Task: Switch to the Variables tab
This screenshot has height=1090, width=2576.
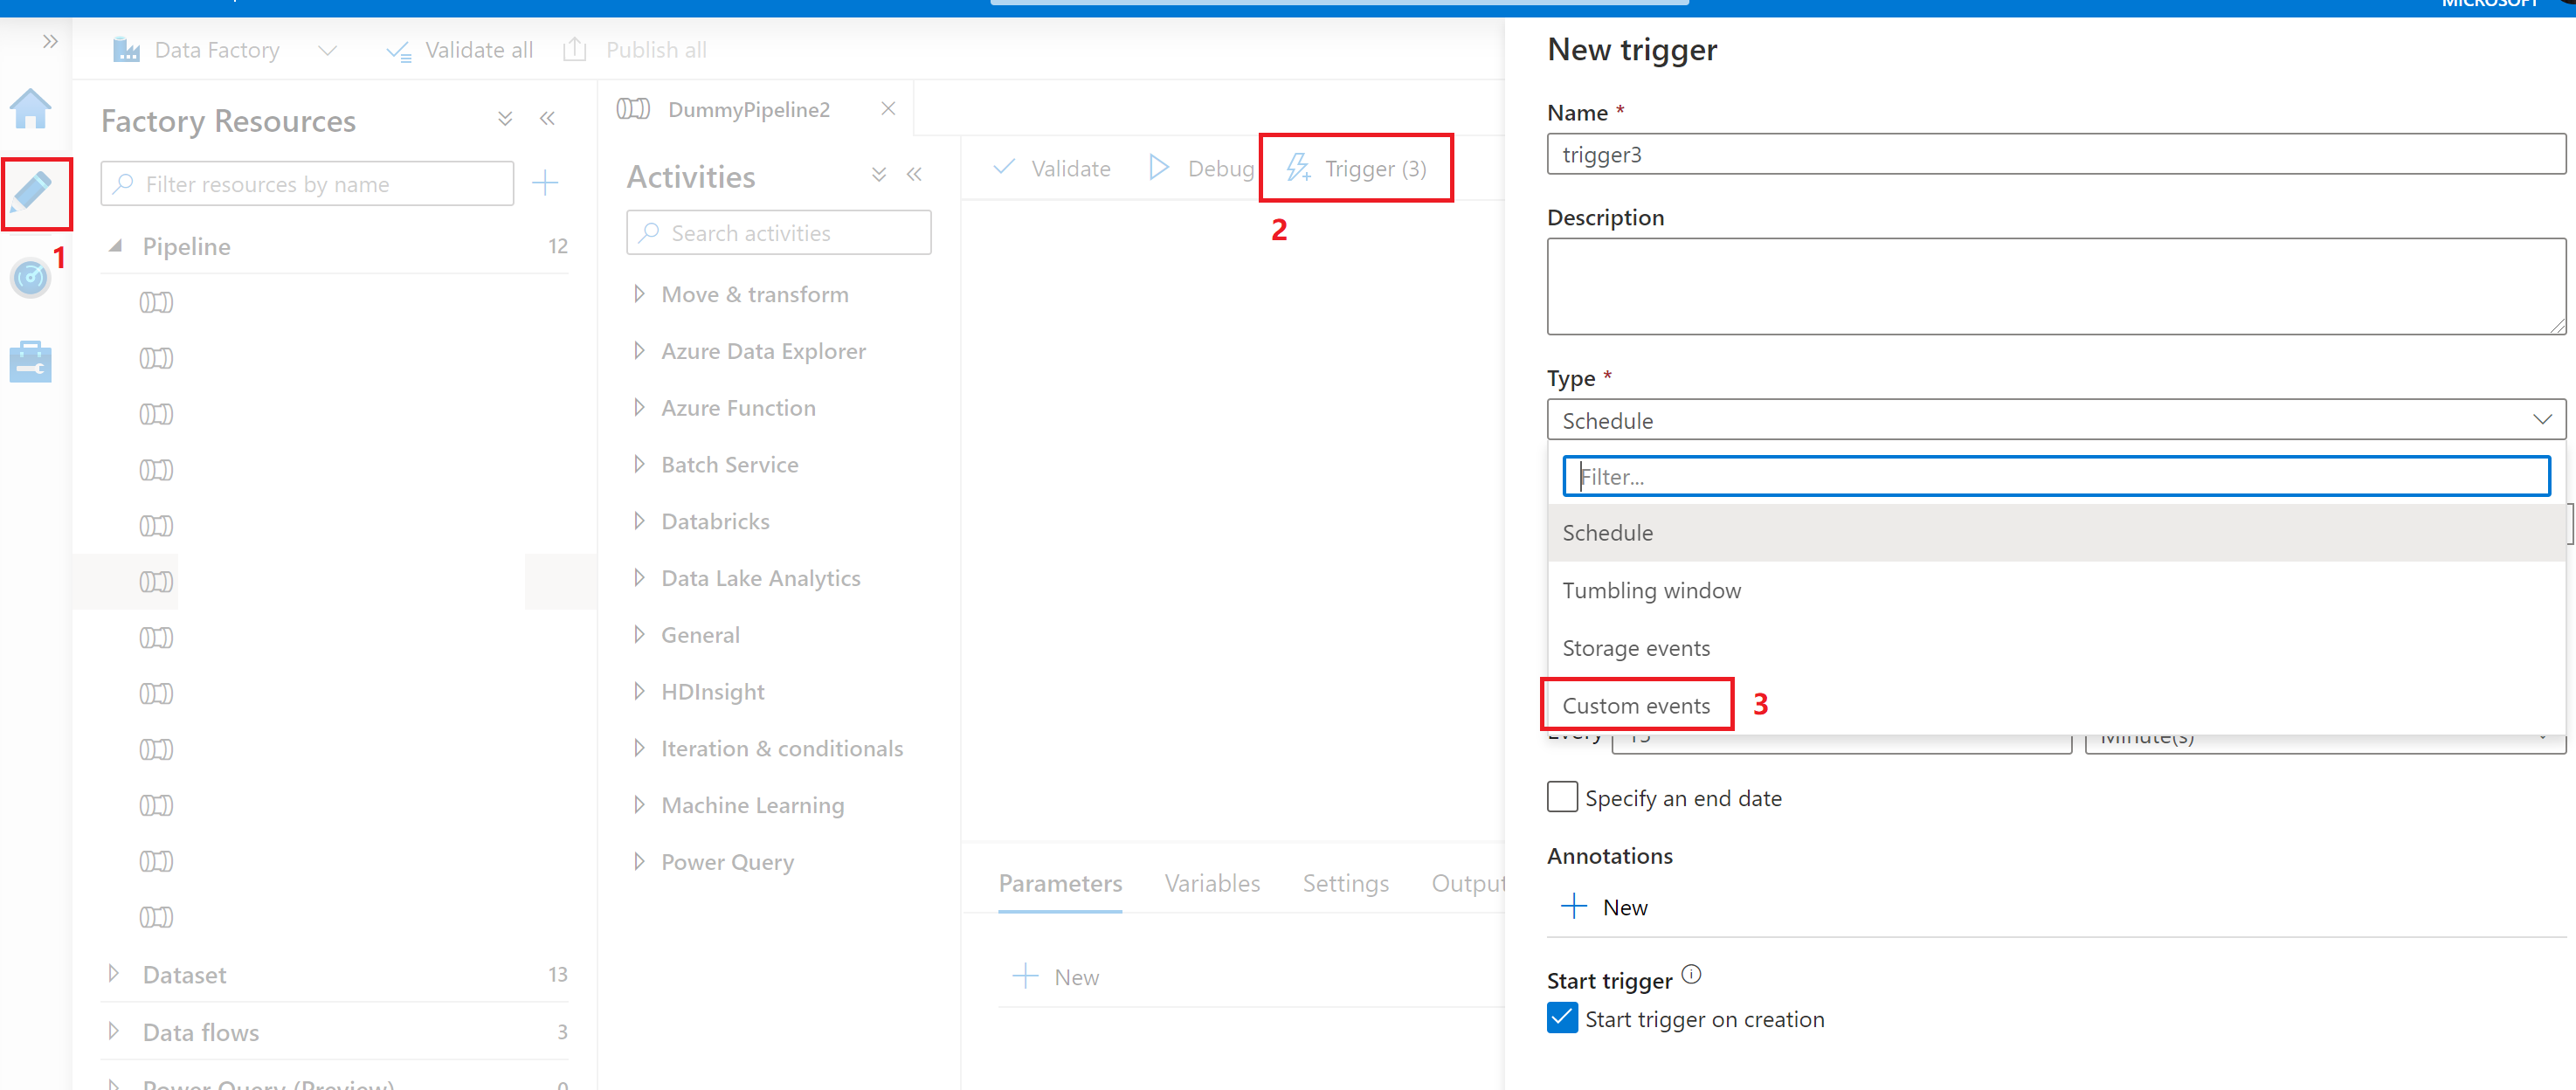Action: point(1212,883)
